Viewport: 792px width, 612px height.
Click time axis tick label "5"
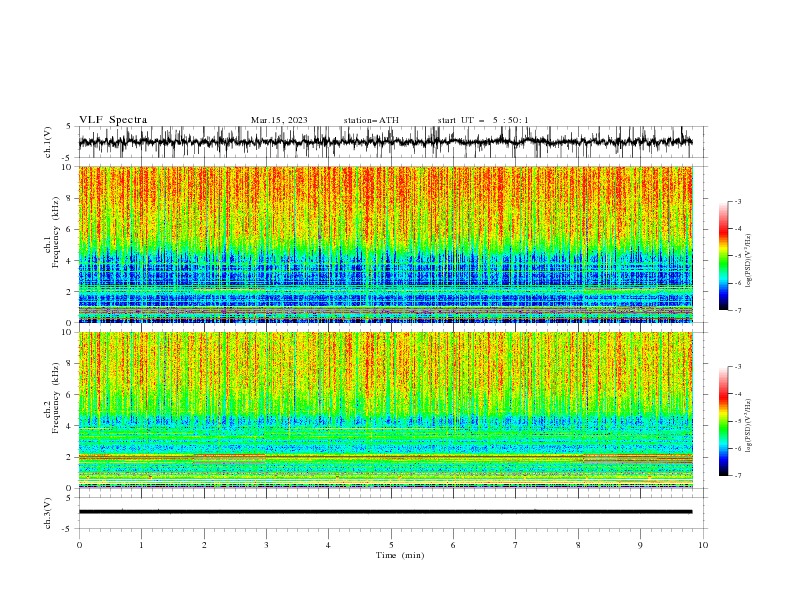[x=391, y=545]
